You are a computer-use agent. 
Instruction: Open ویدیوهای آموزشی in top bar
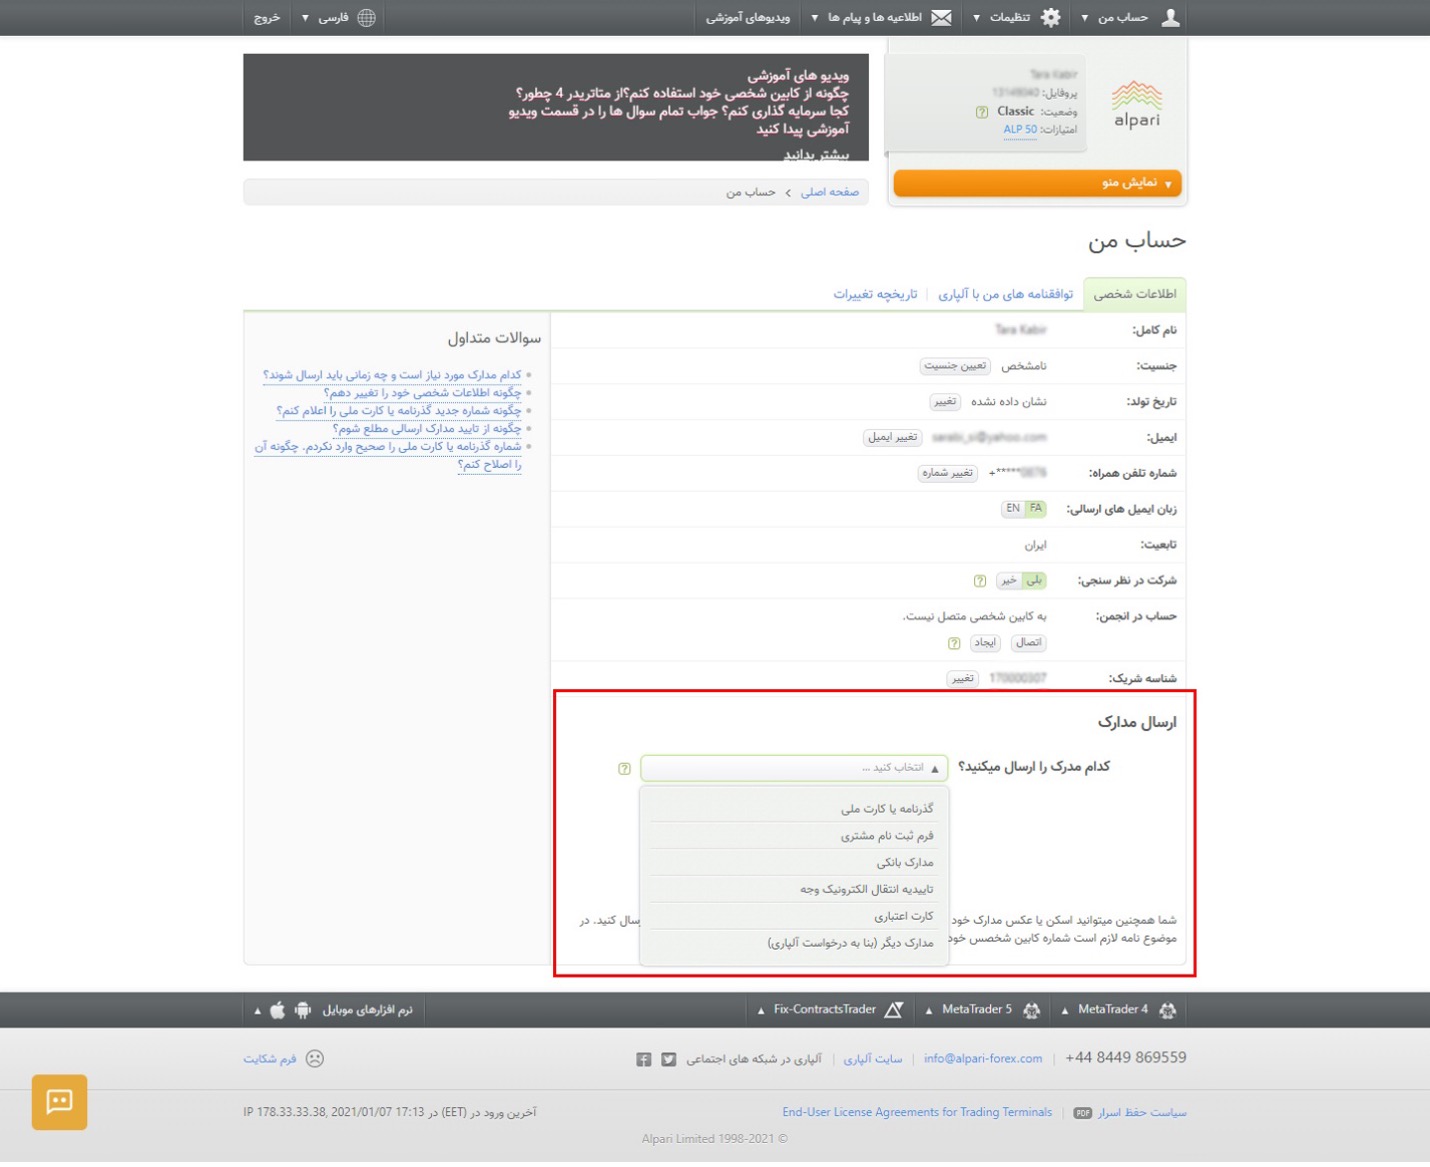point(748,17)
